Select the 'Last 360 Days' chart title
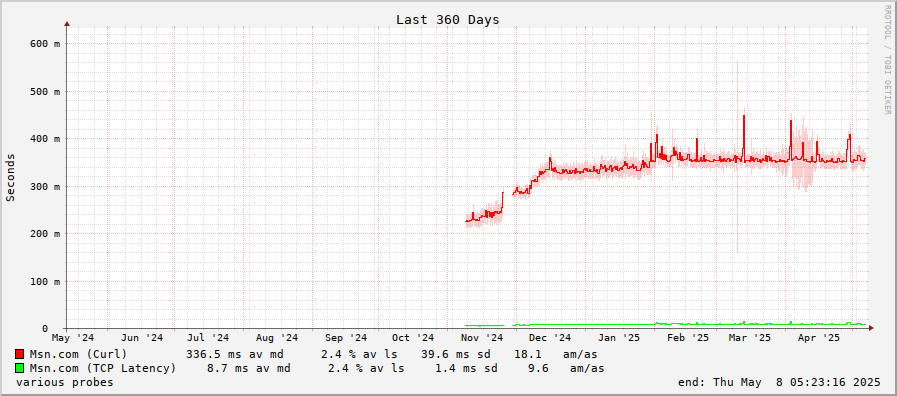 point(447,19)
